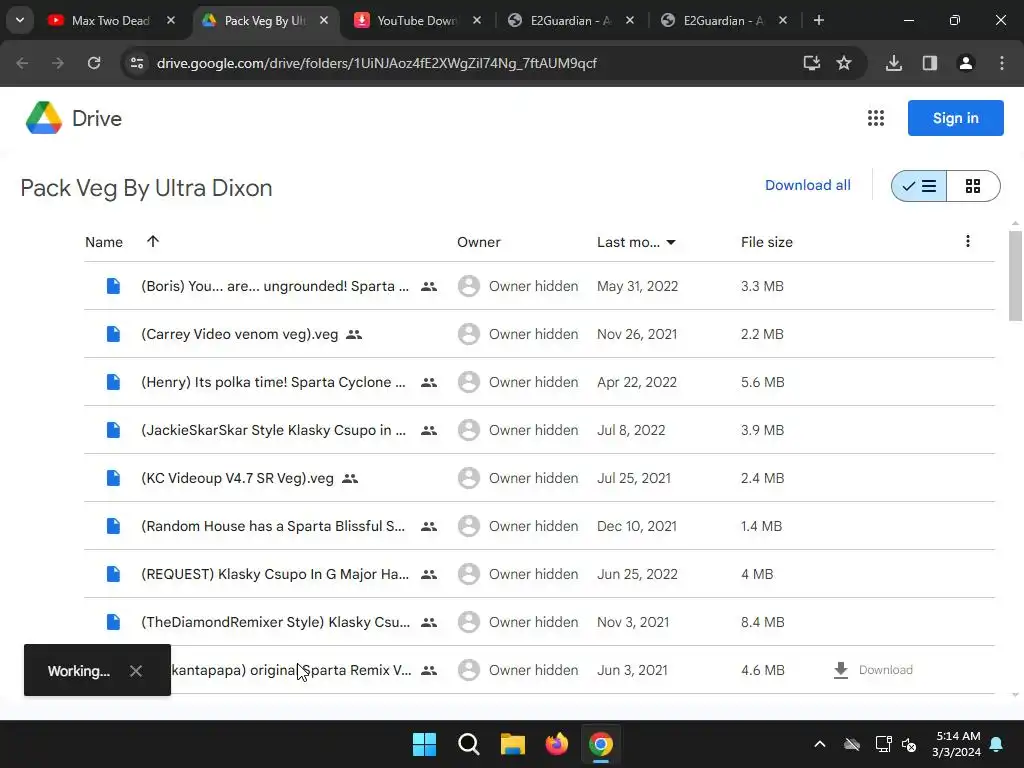Install app icon in address bar
This screenshot has width=1024, height=768.
coord(812,63)
